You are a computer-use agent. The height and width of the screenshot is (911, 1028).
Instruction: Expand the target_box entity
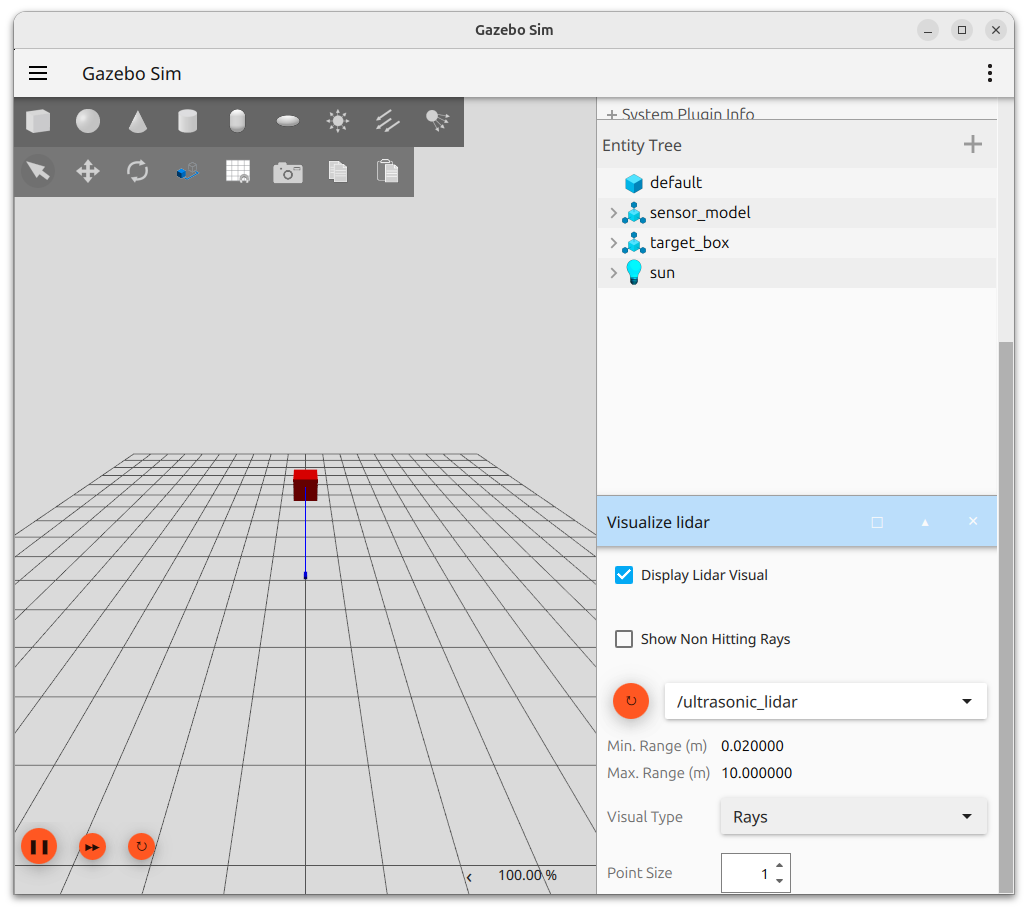pos(613,242)
